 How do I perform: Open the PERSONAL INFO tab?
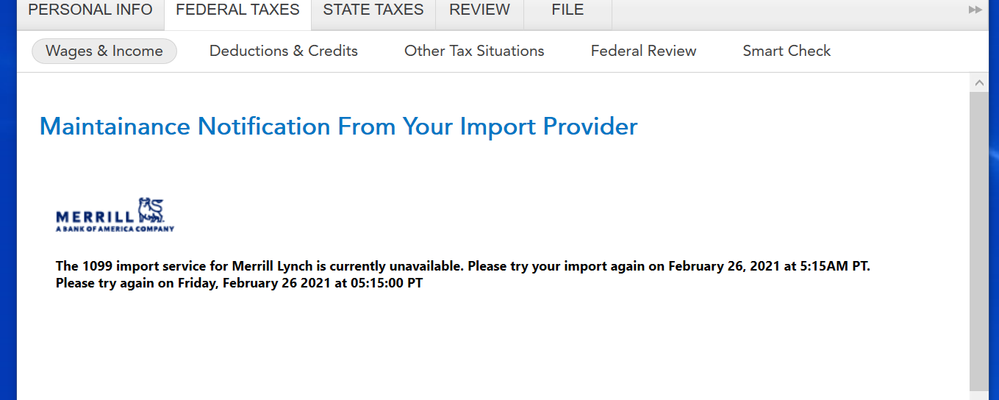[x=90, y=10]
